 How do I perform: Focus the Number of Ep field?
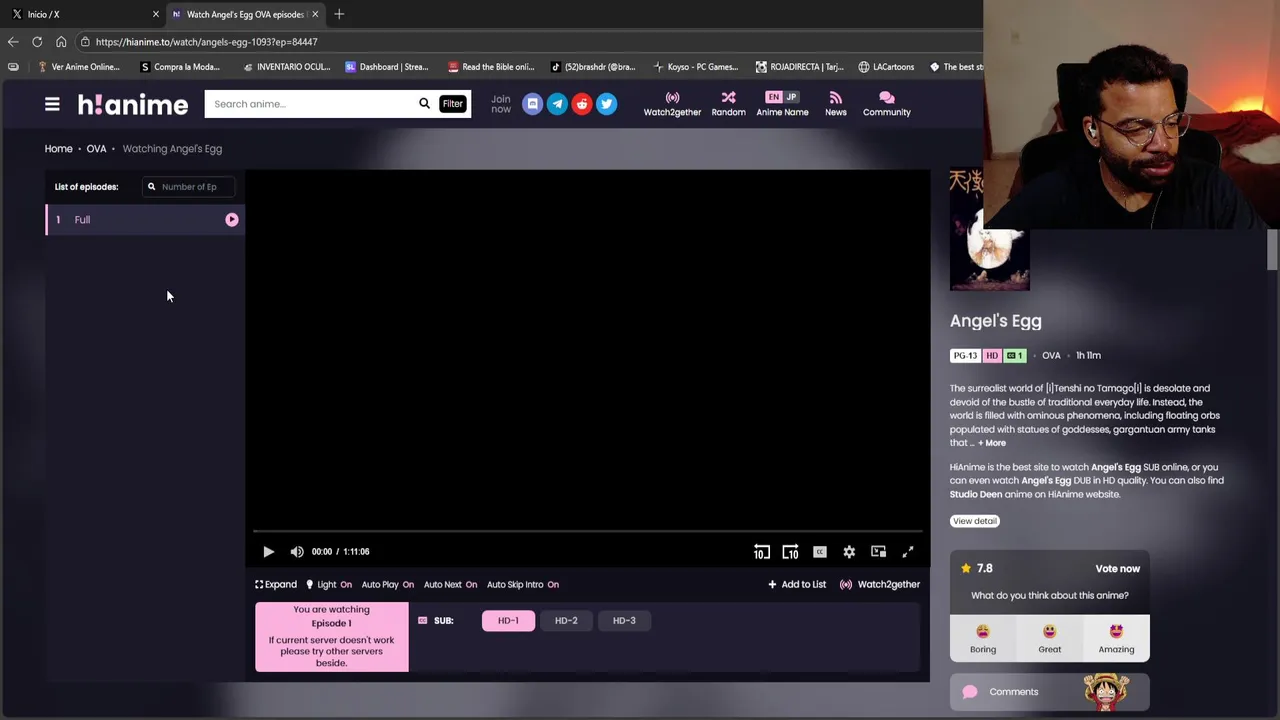tap(189, 187)
